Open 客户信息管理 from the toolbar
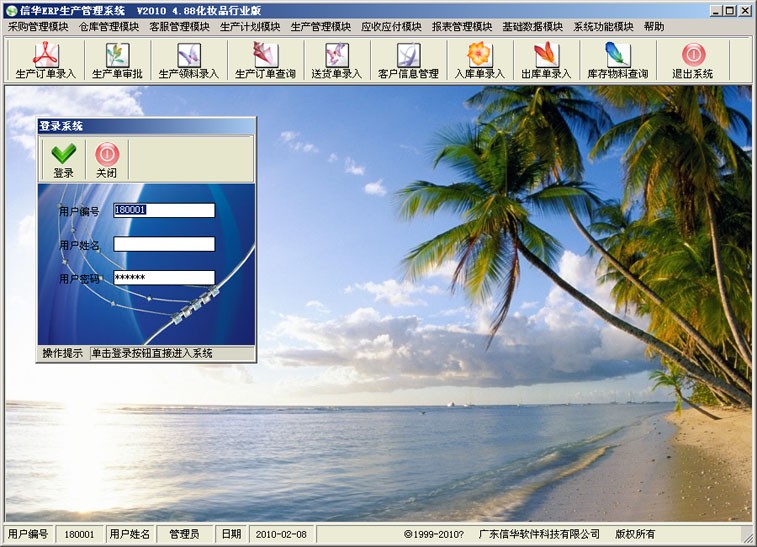This screenshot has width=757, height=547. pos(408,61)
